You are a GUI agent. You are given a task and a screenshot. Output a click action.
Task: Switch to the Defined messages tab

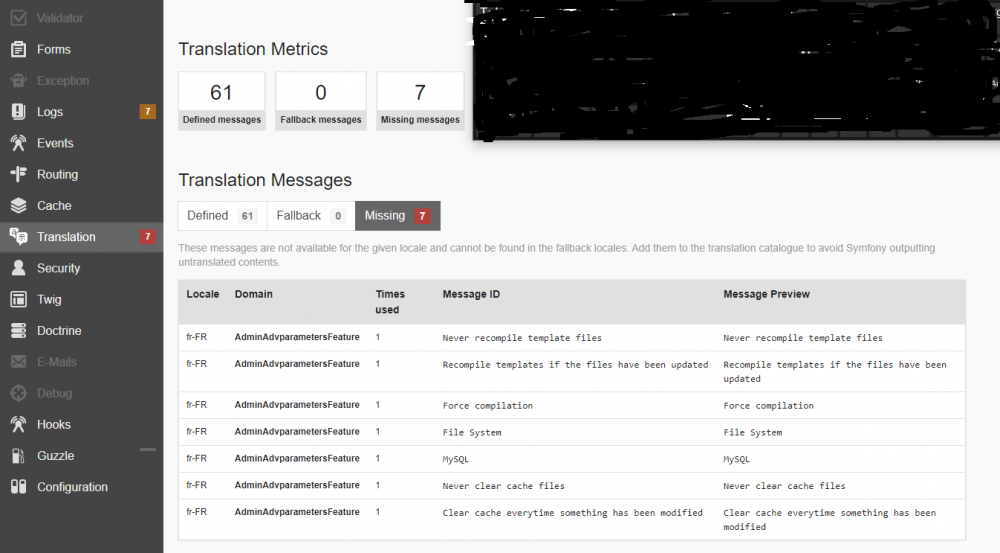[222, 216]
